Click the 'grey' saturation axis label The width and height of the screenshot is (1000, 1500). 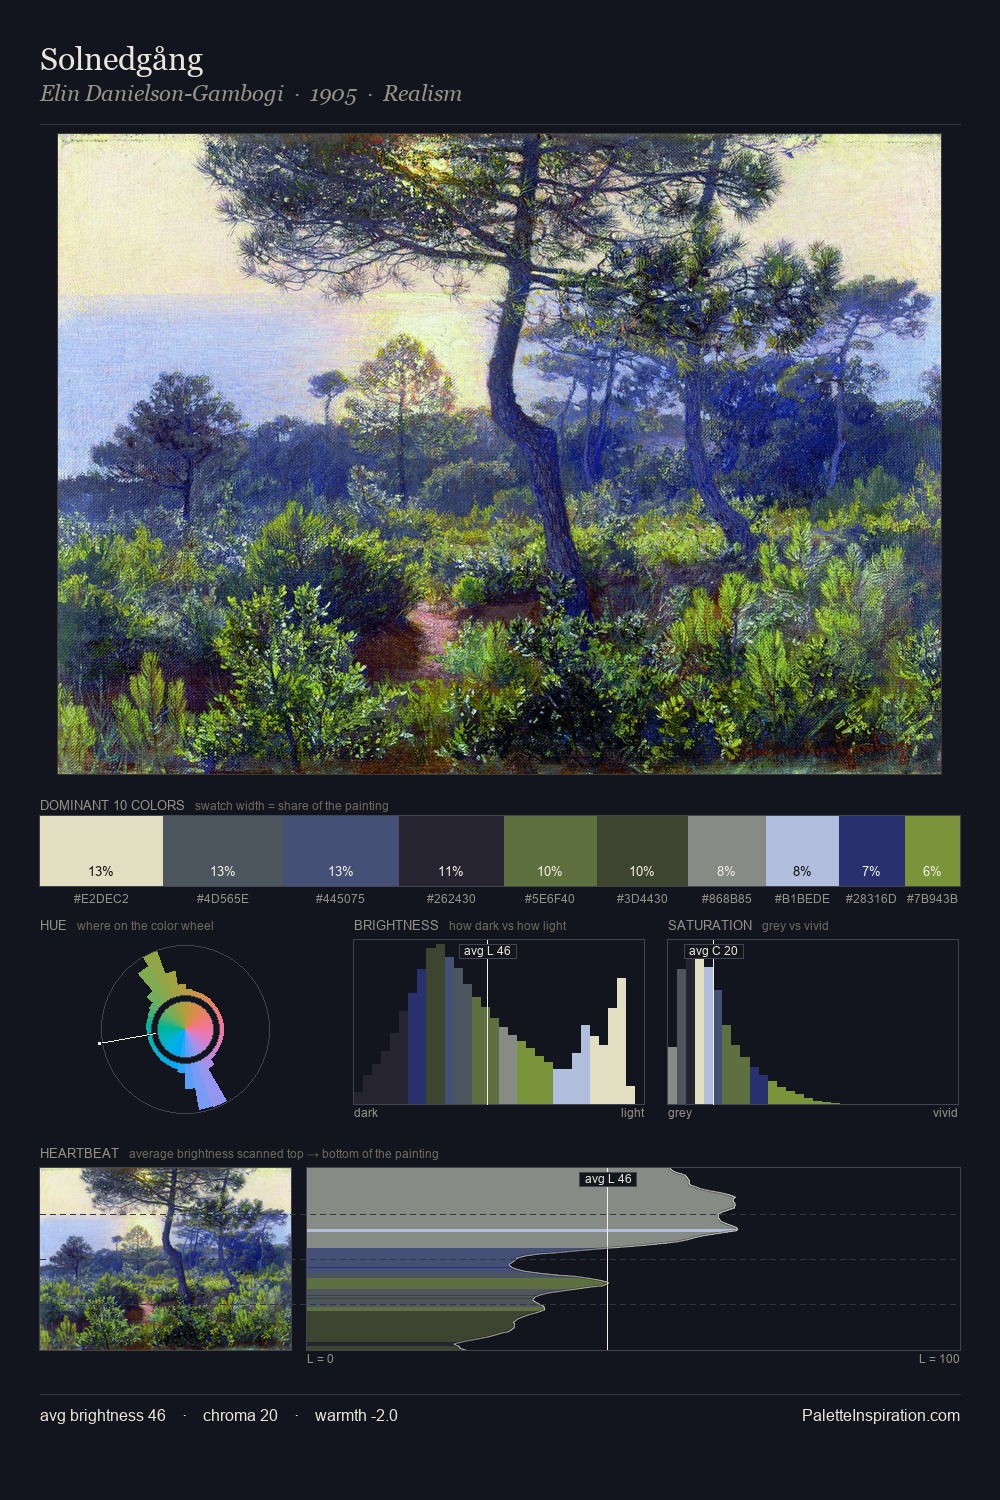(x=680, y=1113)
